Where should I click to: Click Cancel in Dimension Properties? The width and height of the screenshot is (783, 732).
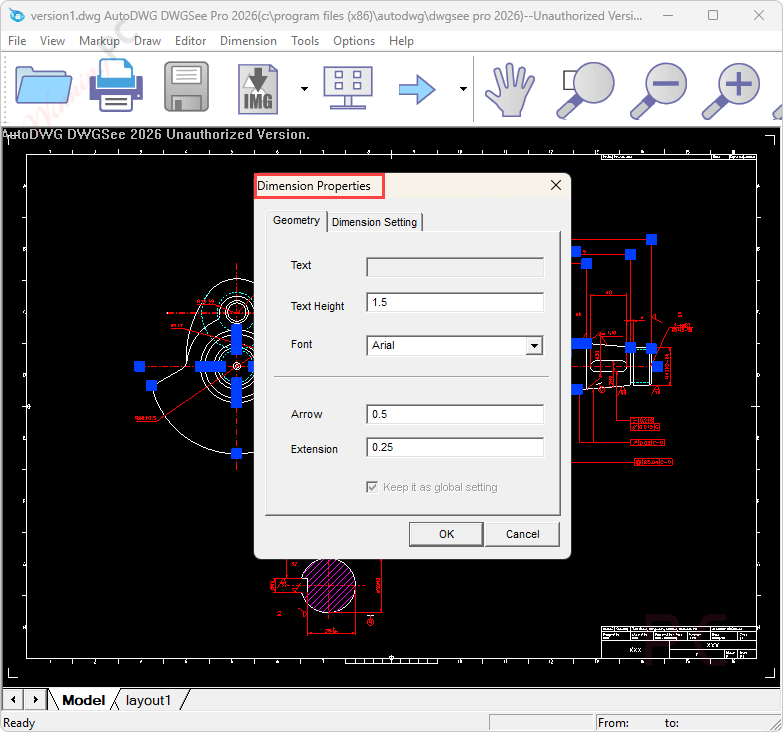pyautogui.click(x=522, y=534)
